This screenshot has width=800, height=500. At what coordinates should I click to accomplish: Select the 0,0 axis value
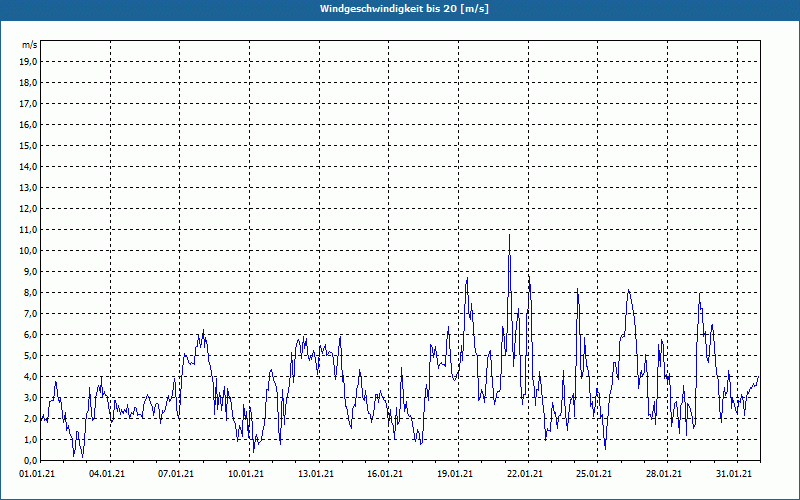point(30,460)
